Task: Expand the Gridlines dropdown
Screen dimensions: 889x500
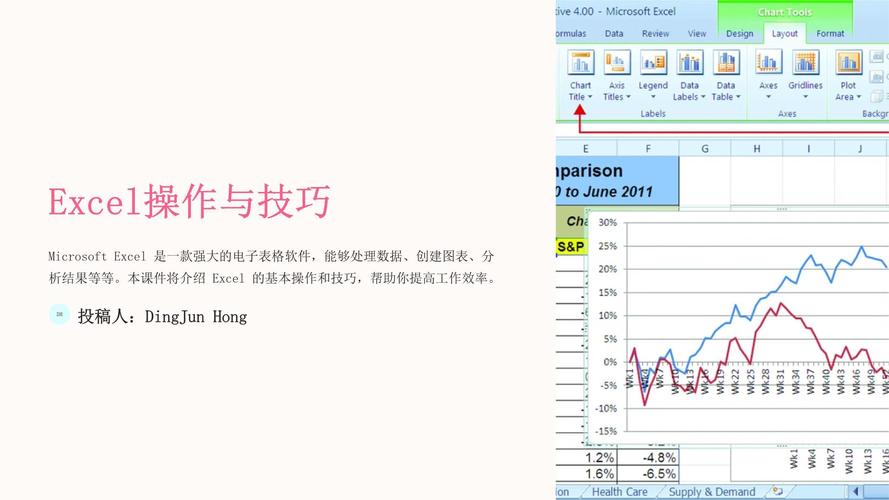Action: point(805,97)
